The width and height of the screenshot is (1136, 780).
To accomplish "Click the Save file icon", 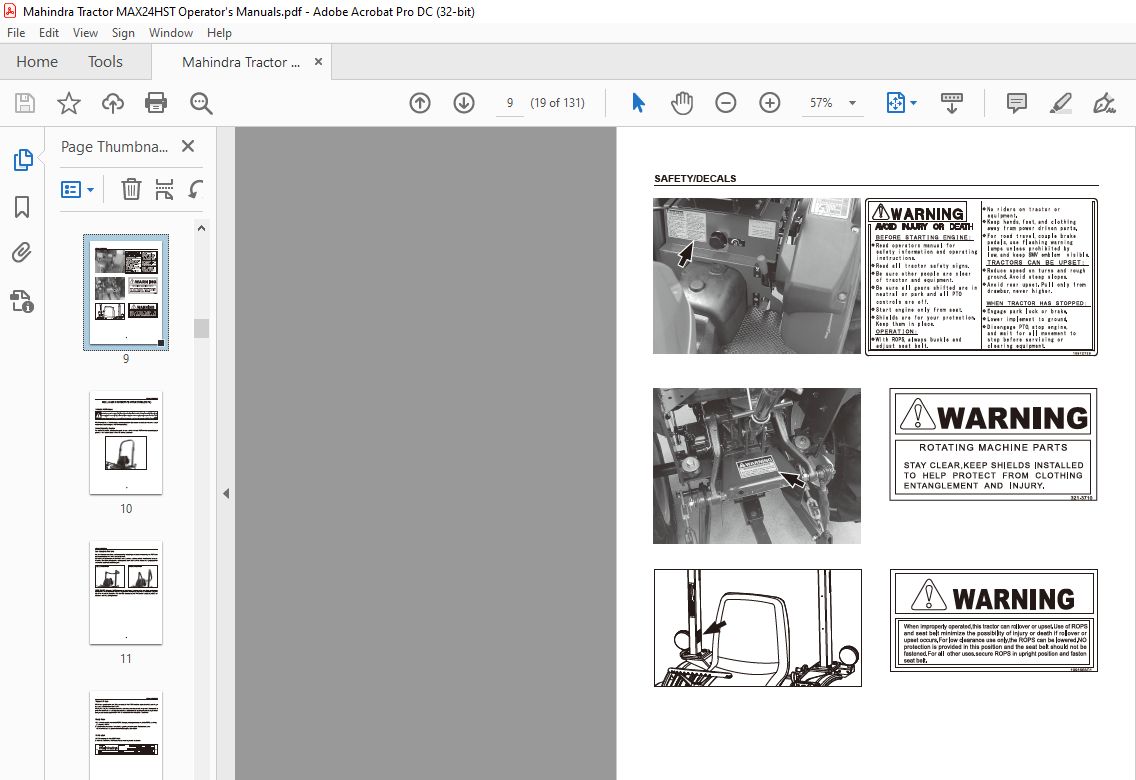I will [x=25, y=104].
